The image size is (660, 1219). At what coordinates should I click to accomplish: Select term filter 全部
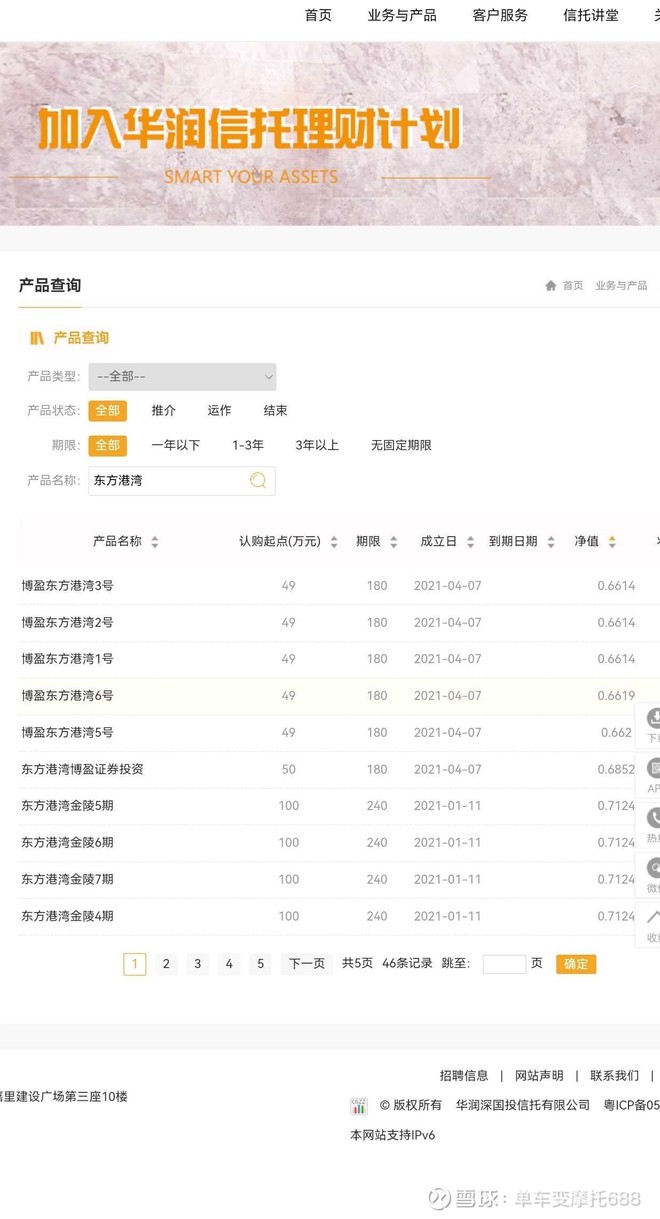coord(108,446)
